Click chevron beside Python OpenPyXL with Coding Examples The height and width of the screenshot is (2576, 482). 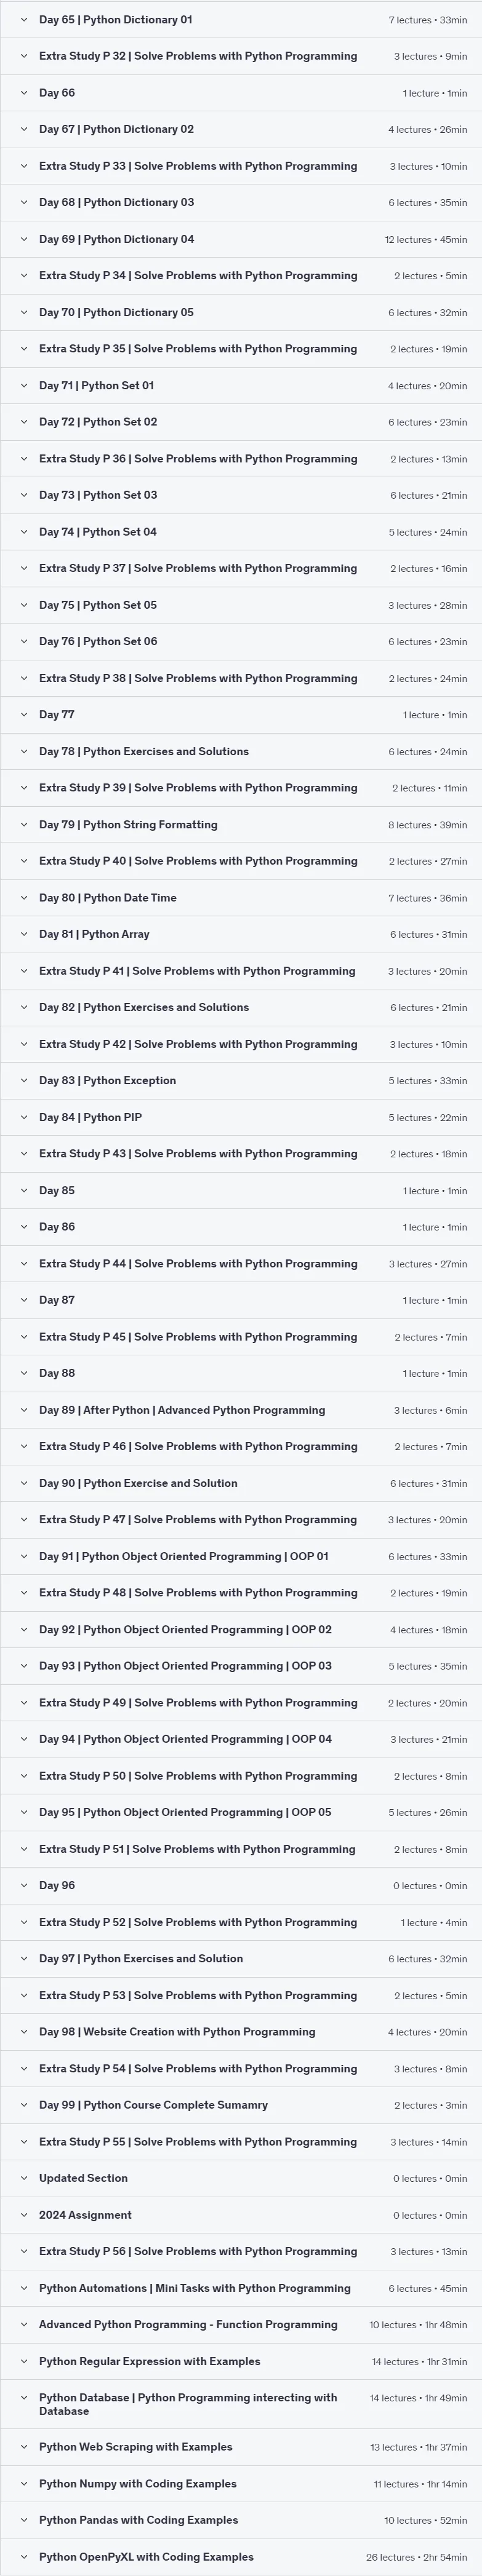coord(24,2557)
